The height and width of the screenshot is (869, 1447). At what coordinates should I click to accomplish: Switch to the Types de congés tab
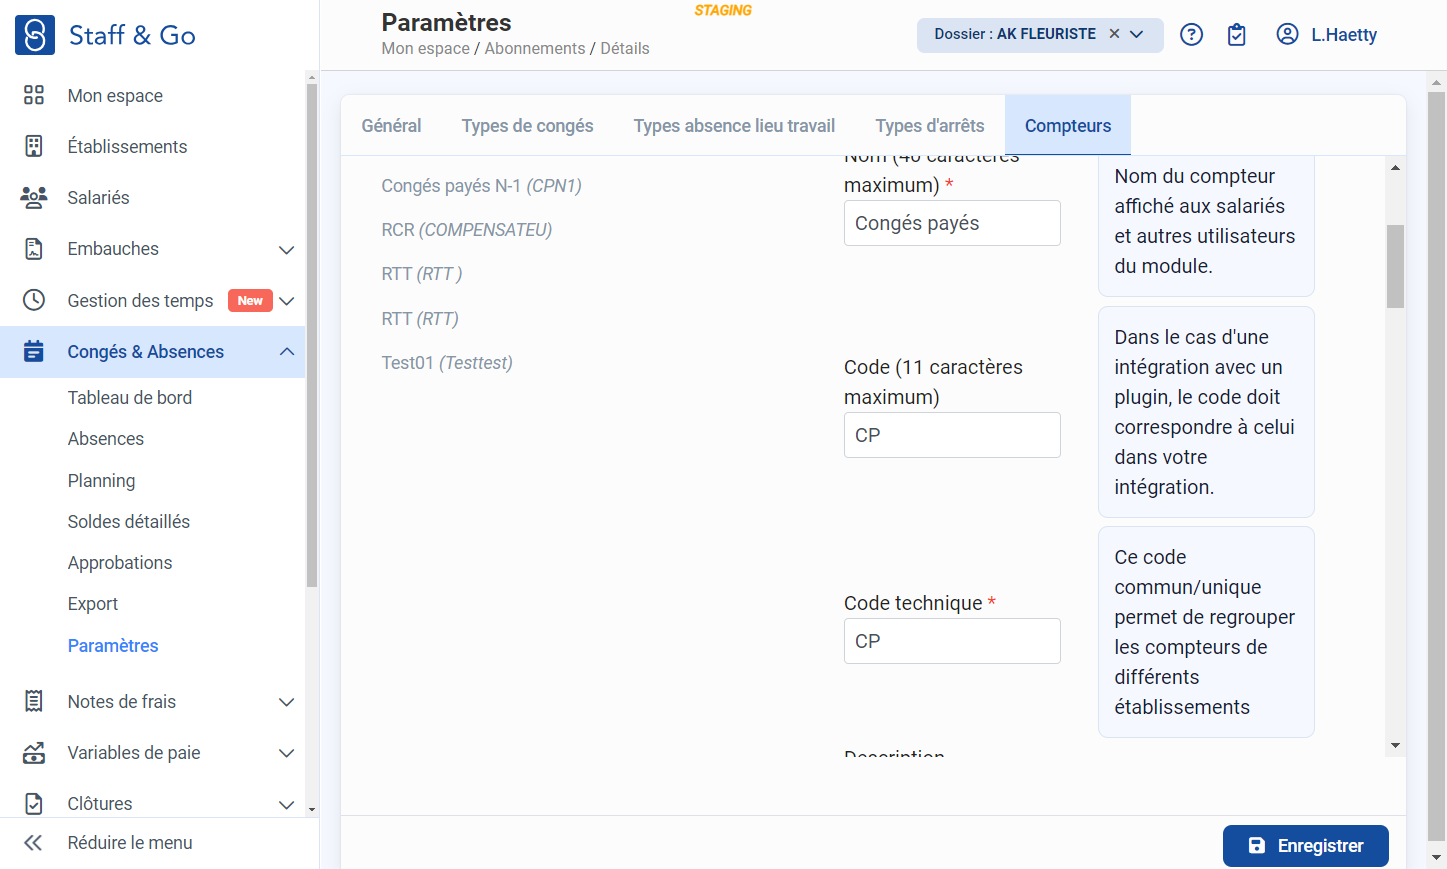pos(527,126)
